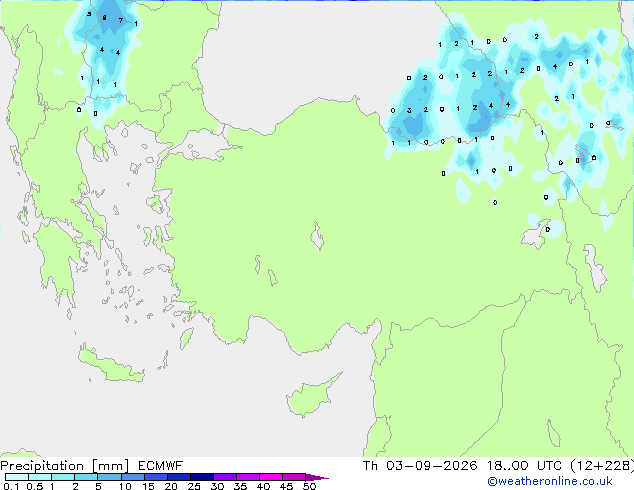Click the "50" legend scale label
The height and width of the screenshot is (490, 634).
(310, 486)
